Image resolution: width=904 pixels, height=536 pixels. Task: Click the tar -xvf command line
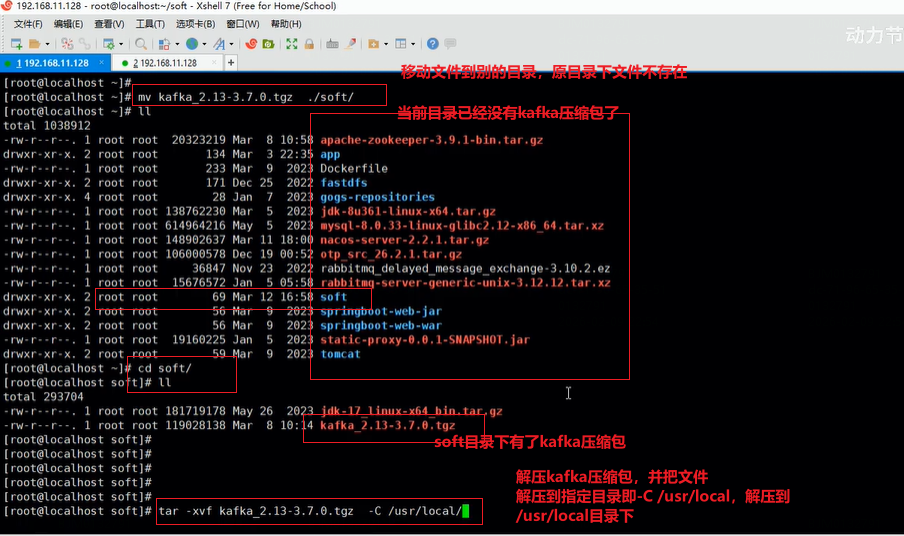point(310,511)
